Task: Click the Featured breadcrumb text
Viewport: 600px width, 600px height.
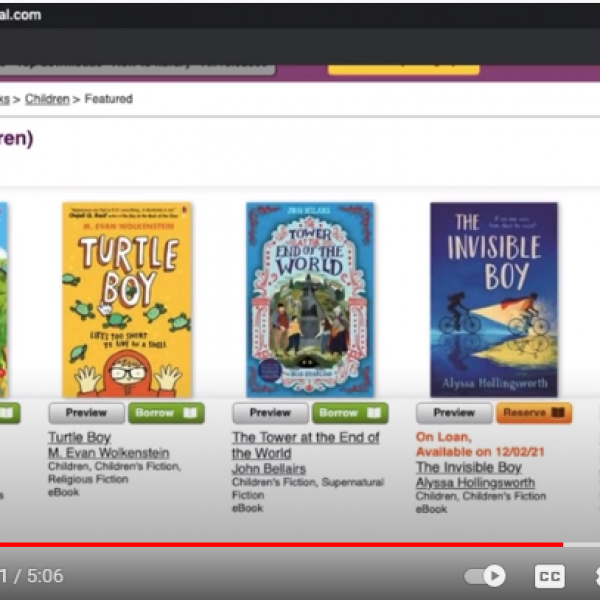Action: point(109,99)
